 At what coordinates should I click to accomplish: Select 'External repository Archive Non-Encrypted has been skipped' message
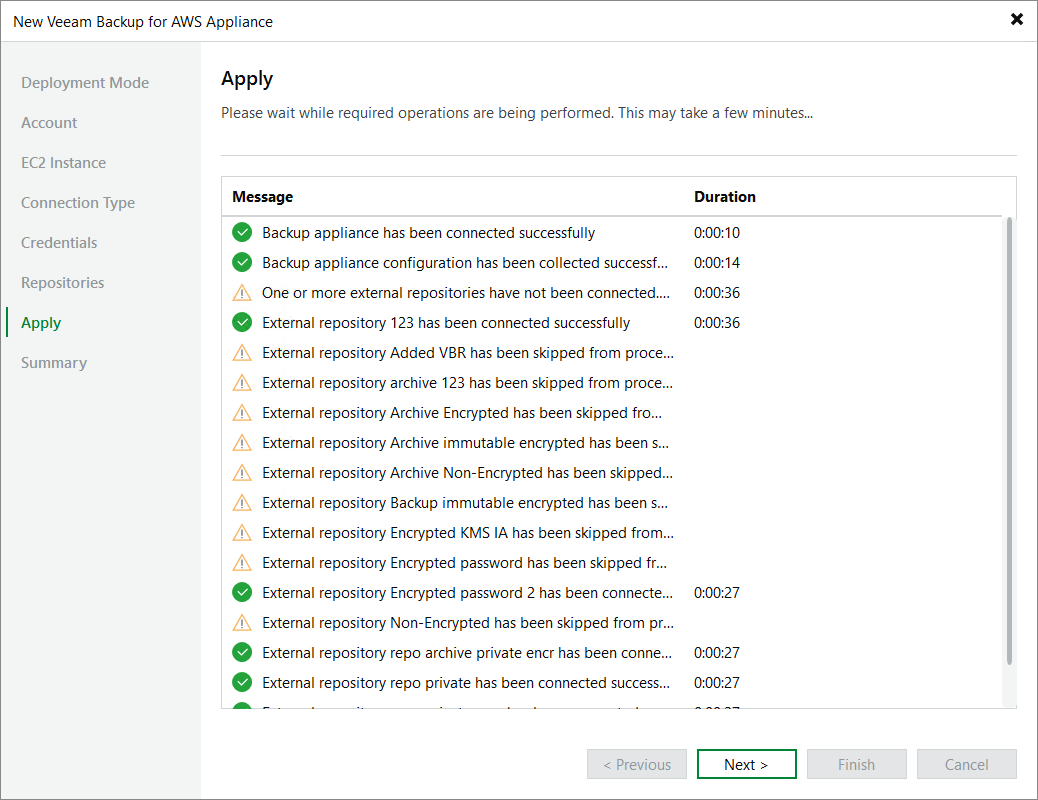point(467,473)
